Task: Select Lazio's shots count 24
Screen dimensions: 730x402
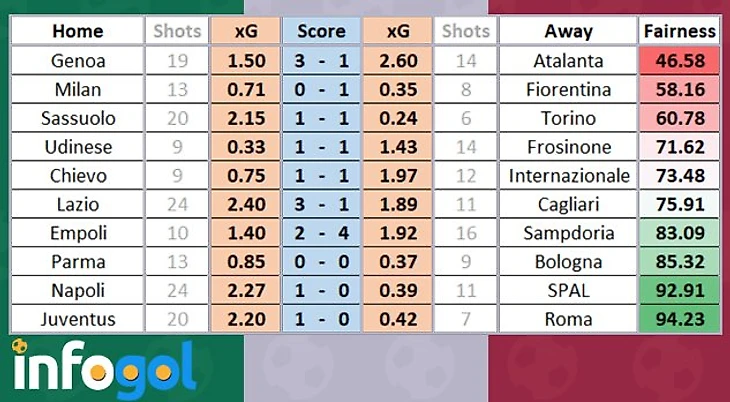Action: pos(177,204)
